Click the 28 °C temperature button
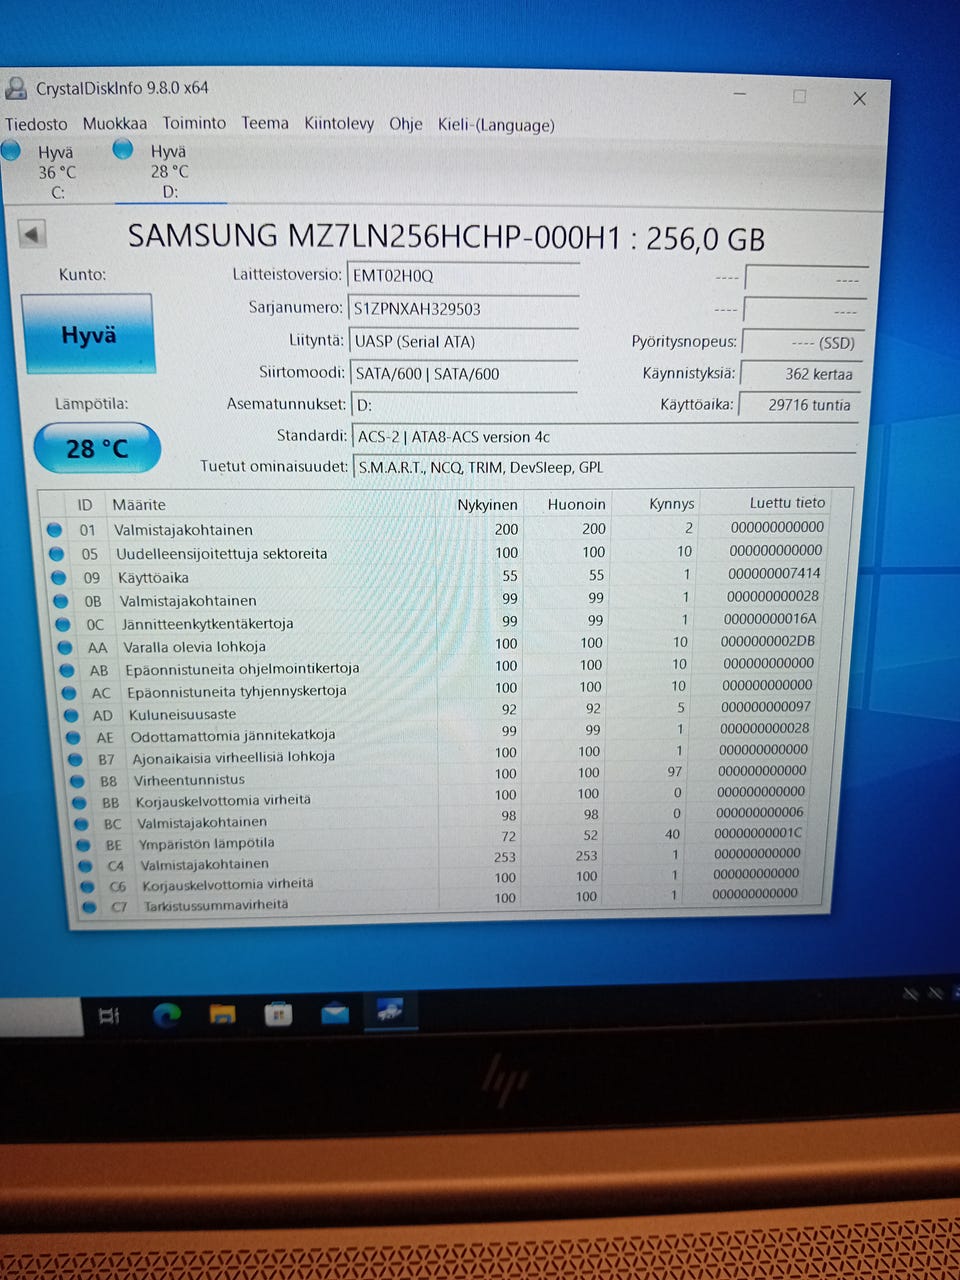This screenshot has height=1280, width=960. click(97, 448)
